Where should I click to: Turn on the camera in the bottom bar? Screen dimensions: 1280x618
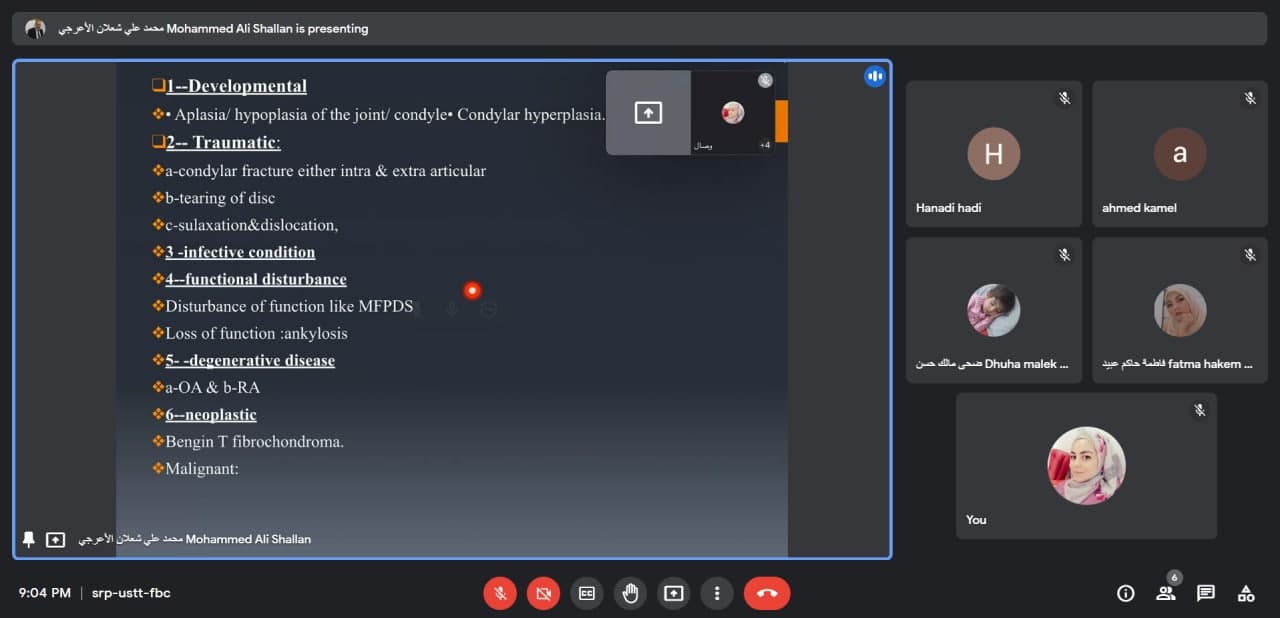[543, 593]
